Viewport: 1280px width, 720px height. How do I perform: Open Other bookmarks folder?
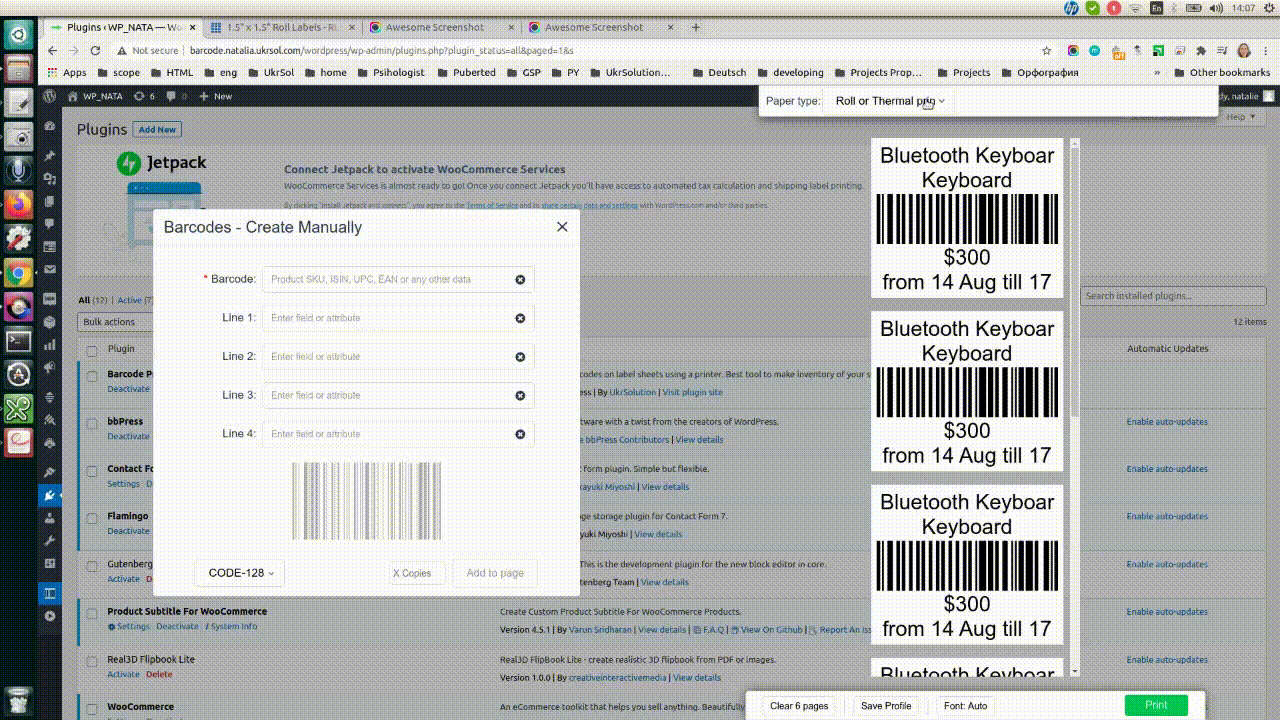1221,73
